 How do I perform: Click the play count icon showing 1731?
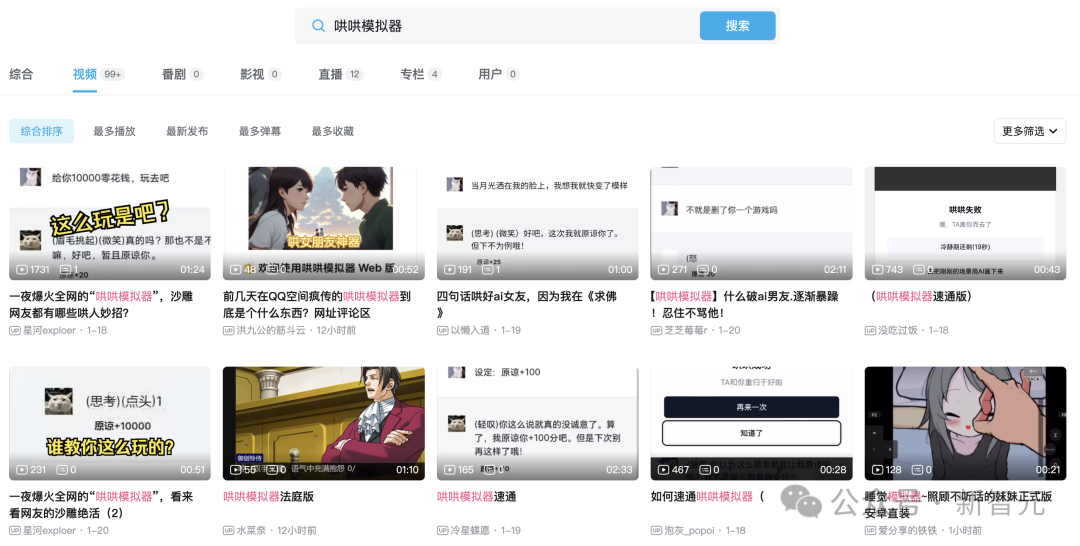22,270
